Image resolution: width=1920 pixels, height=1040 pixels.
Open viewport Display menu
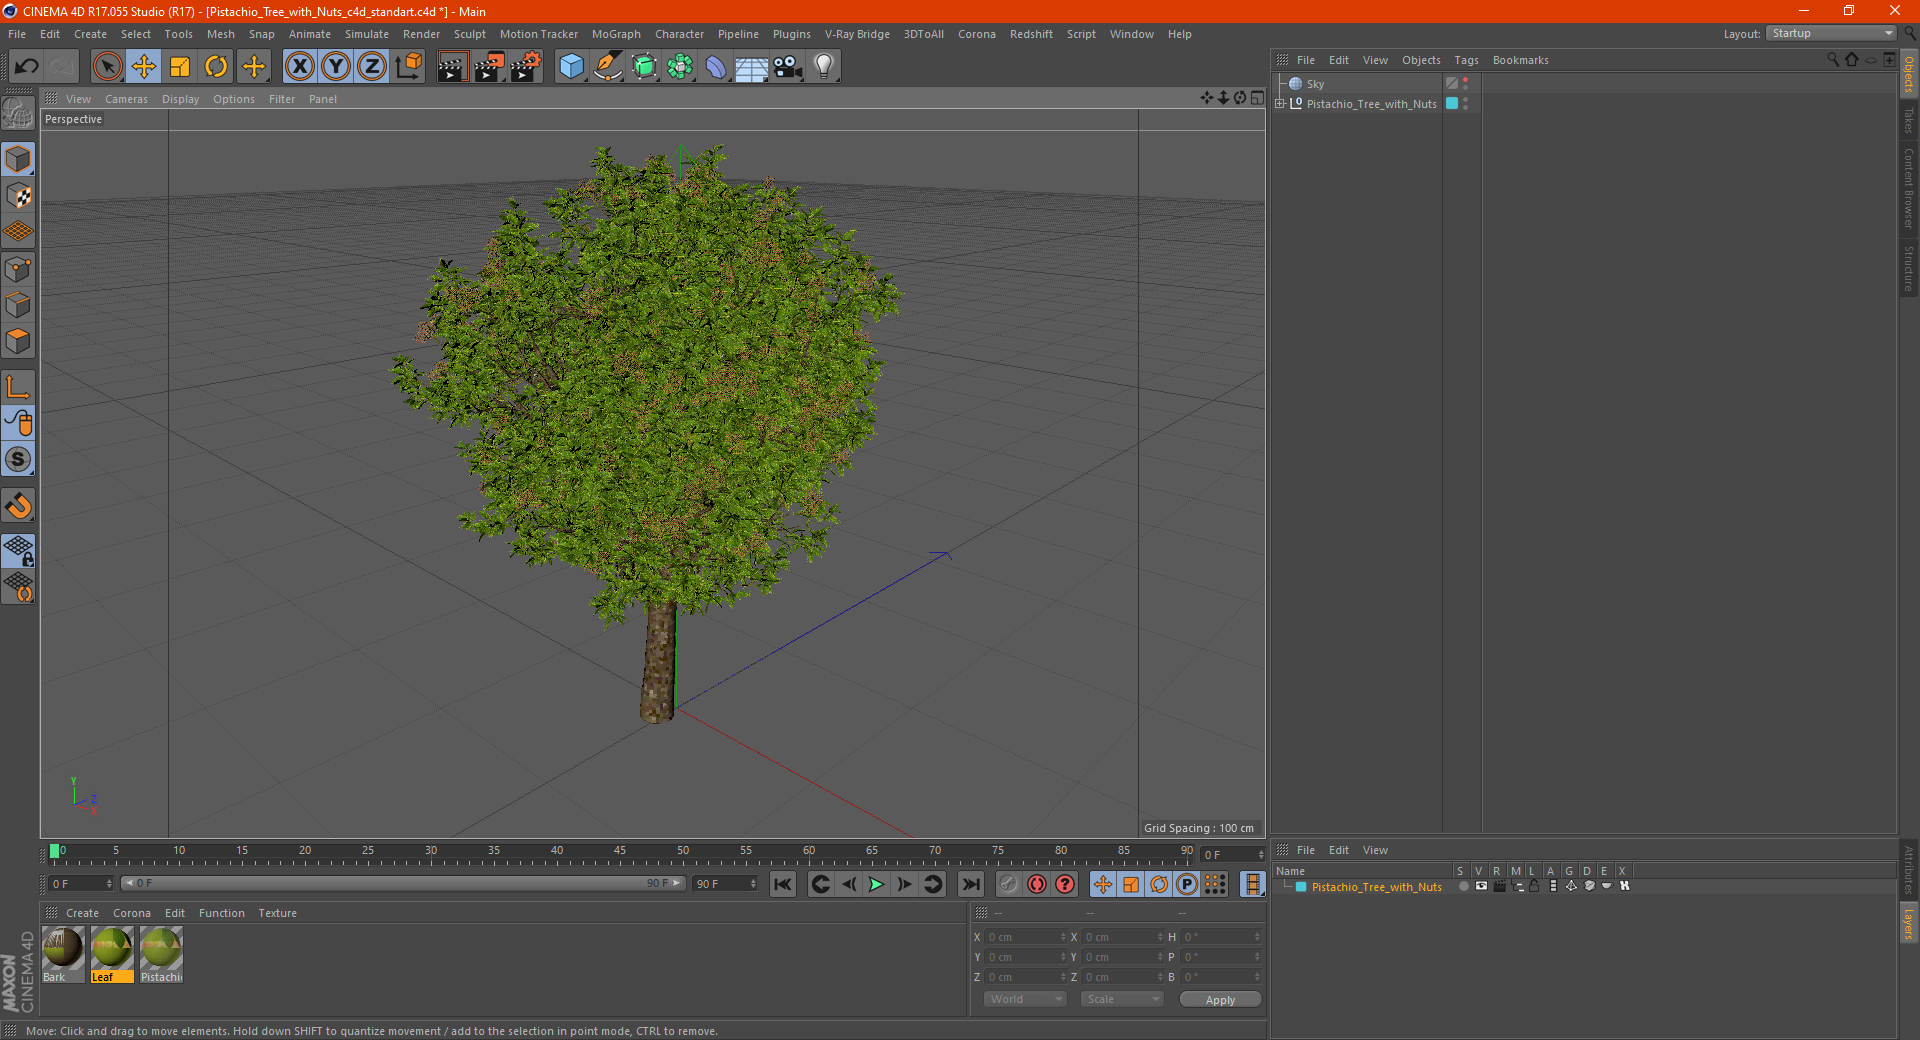click(x=180, y=99)
